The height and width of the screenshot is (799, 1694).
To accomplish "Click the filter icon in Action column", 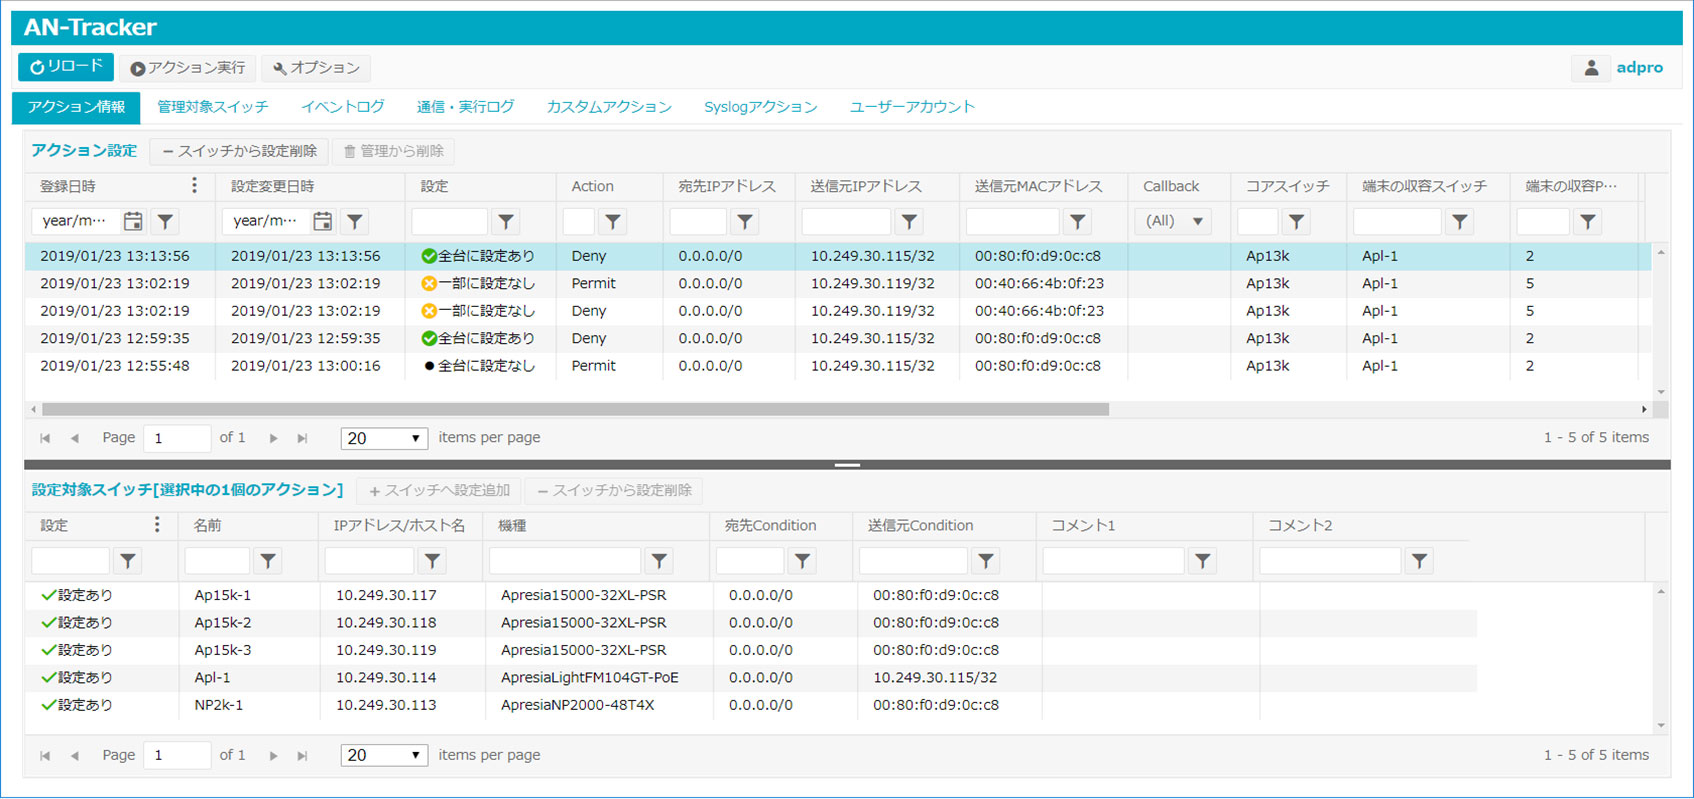I will (613, 222).
